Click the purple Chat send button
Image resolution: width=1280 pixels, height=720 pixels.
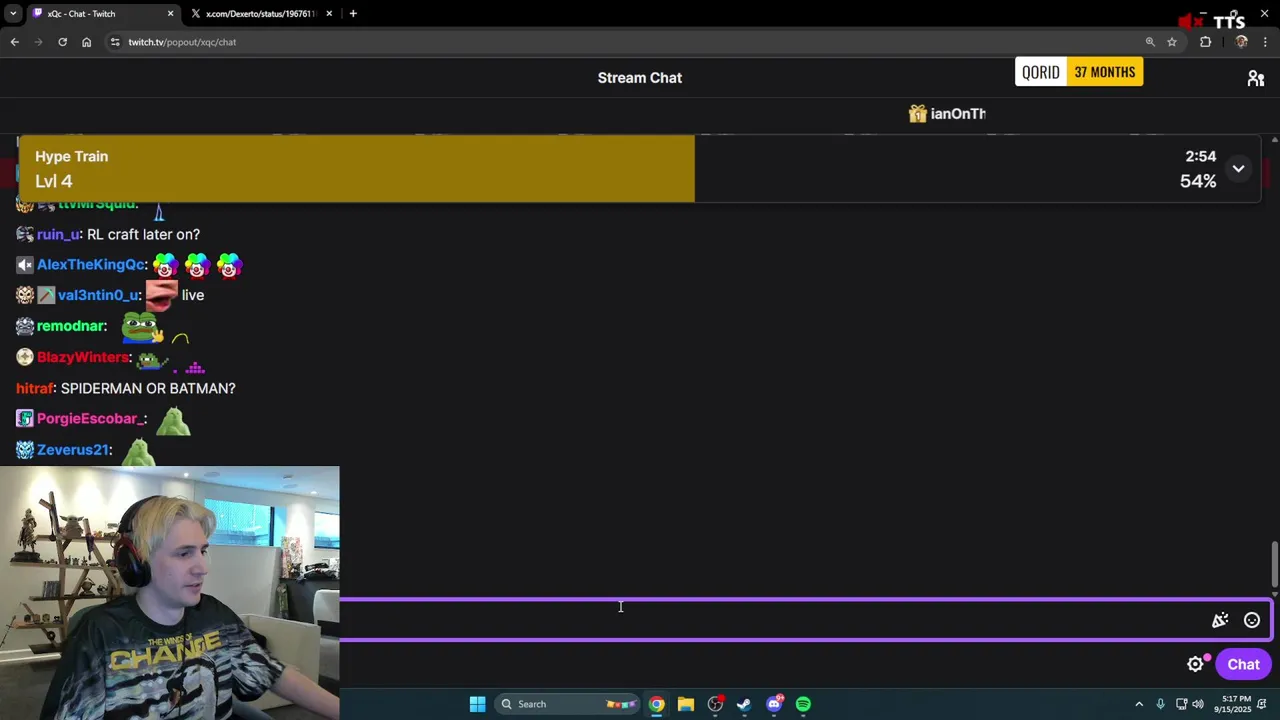(1243, 664)
